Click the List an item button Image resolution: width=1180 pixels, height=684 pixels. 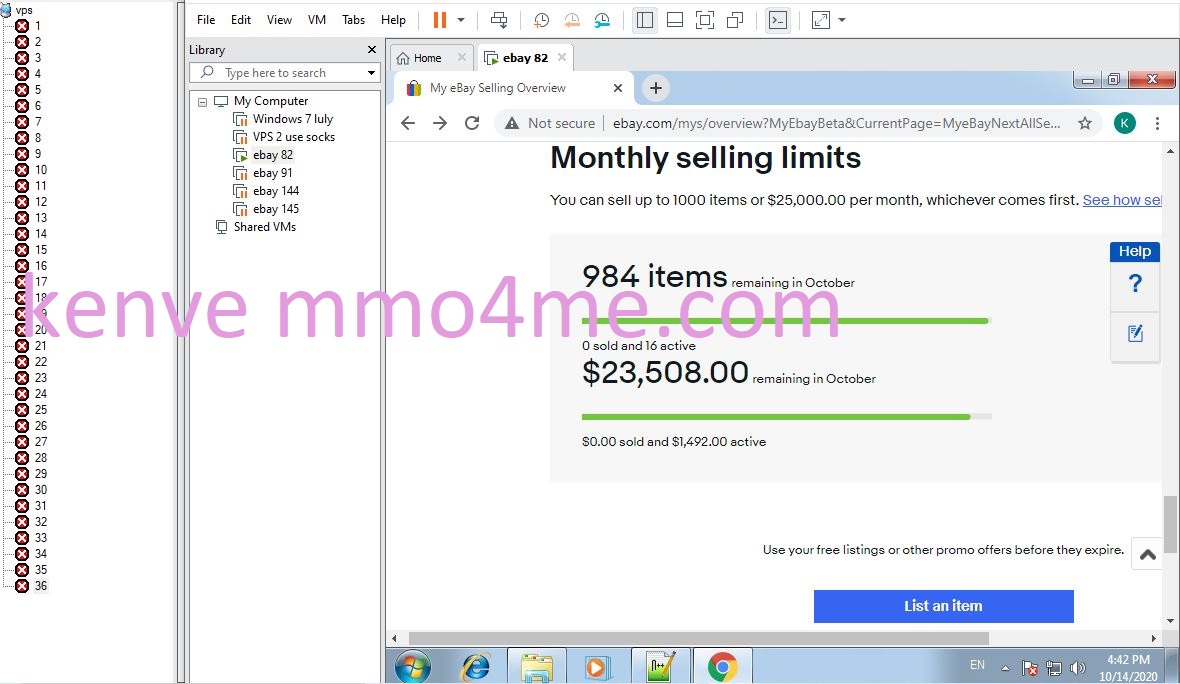[x=944, y=606]
